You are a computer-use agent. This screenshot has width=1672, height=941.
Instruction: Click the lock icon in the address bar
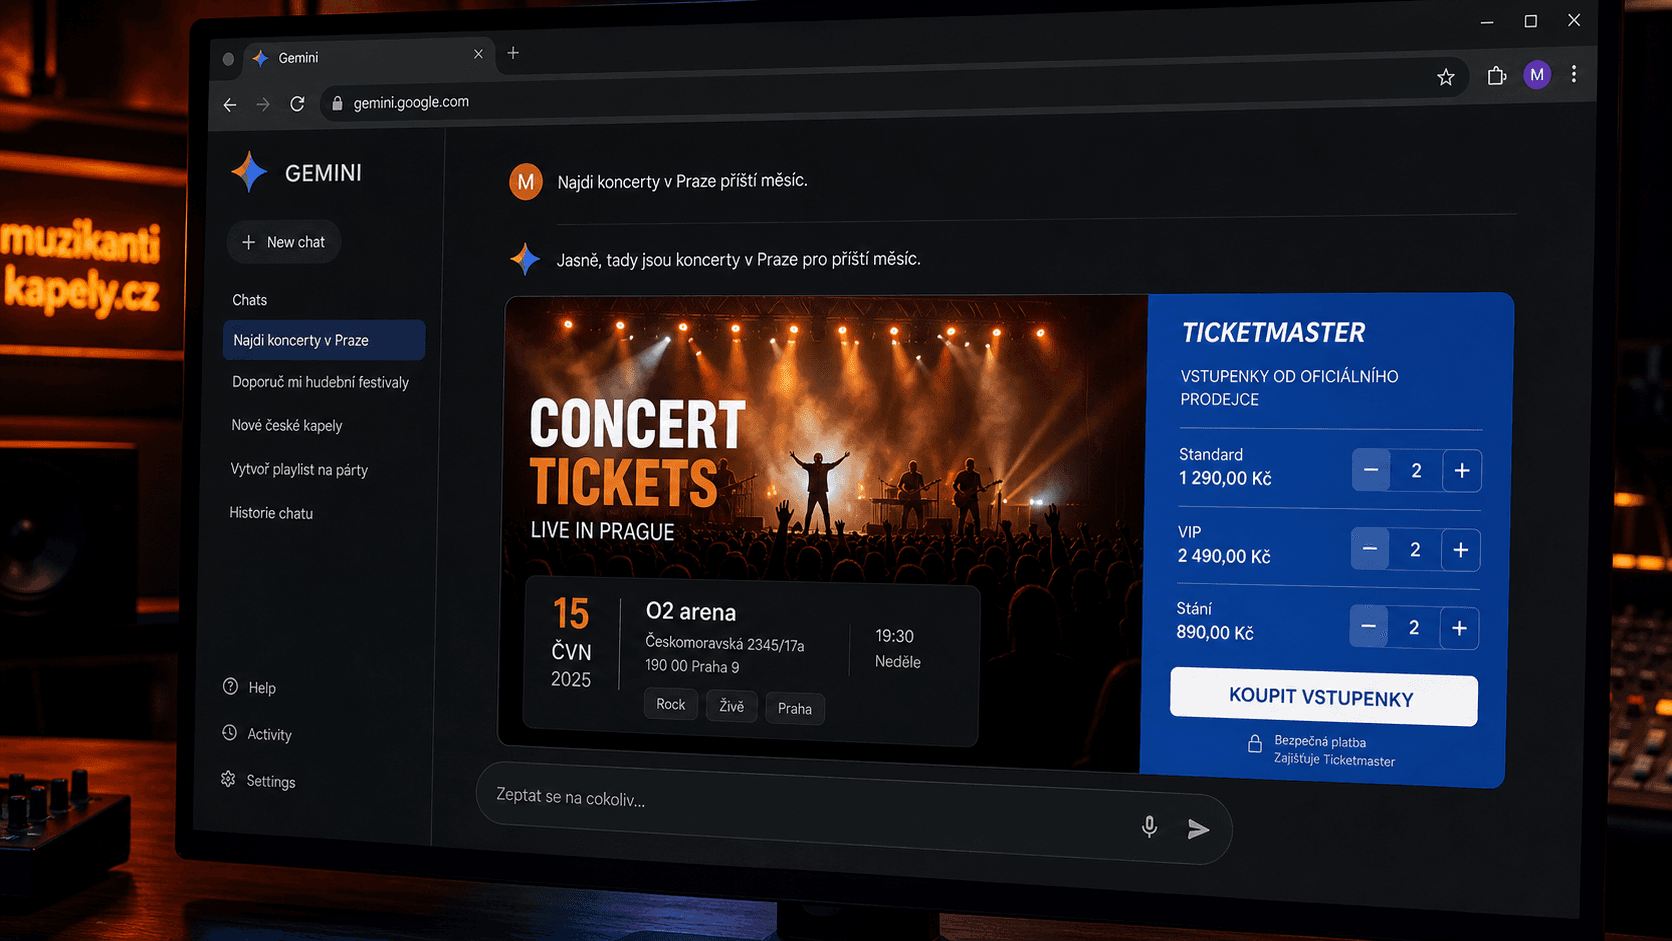(337, 103)
